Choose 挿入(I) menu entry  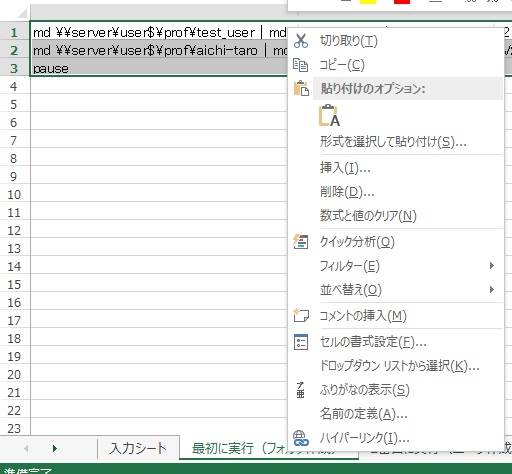click(345, 167)
